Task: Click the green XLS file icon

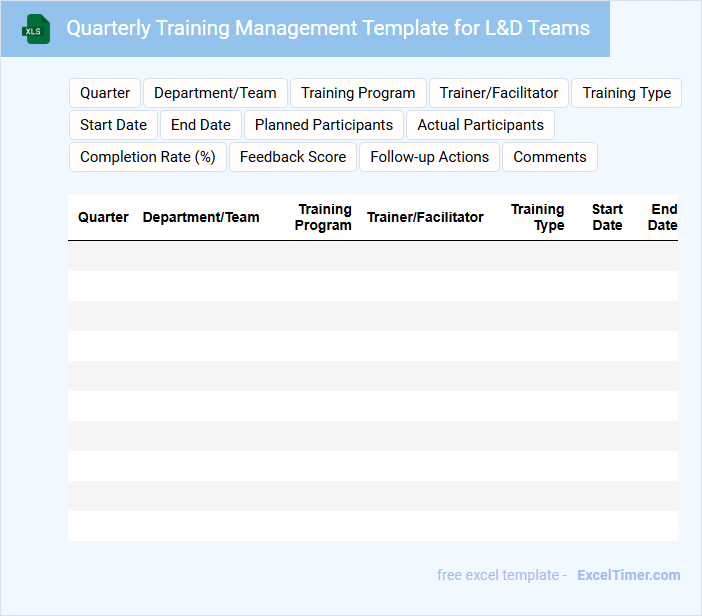Action: (x=36, y=29)
